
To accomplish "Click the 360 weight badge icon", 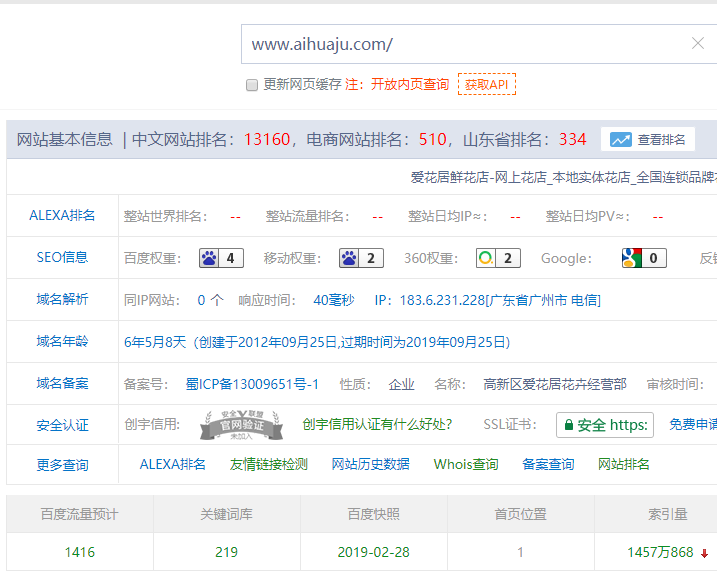I will tap(497, 258).
